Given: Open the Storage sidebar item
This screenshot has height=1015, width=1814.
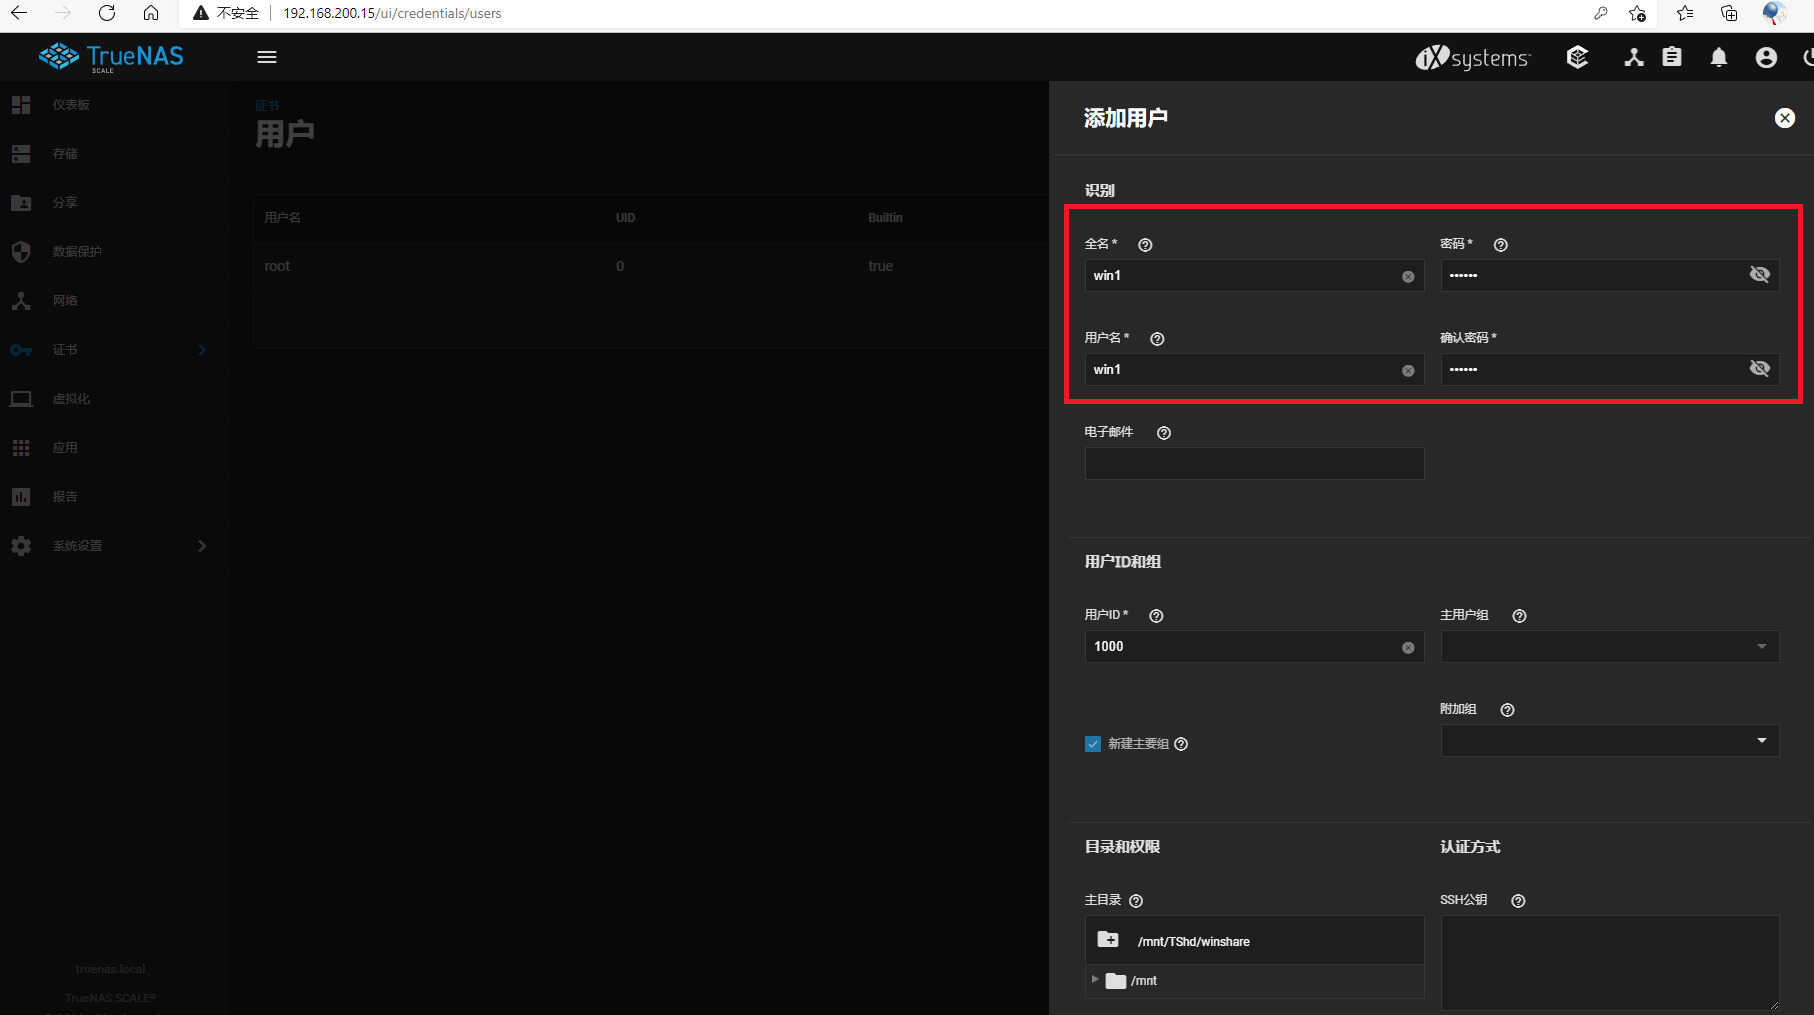Looking at the screenshot, I should [112, 154].
